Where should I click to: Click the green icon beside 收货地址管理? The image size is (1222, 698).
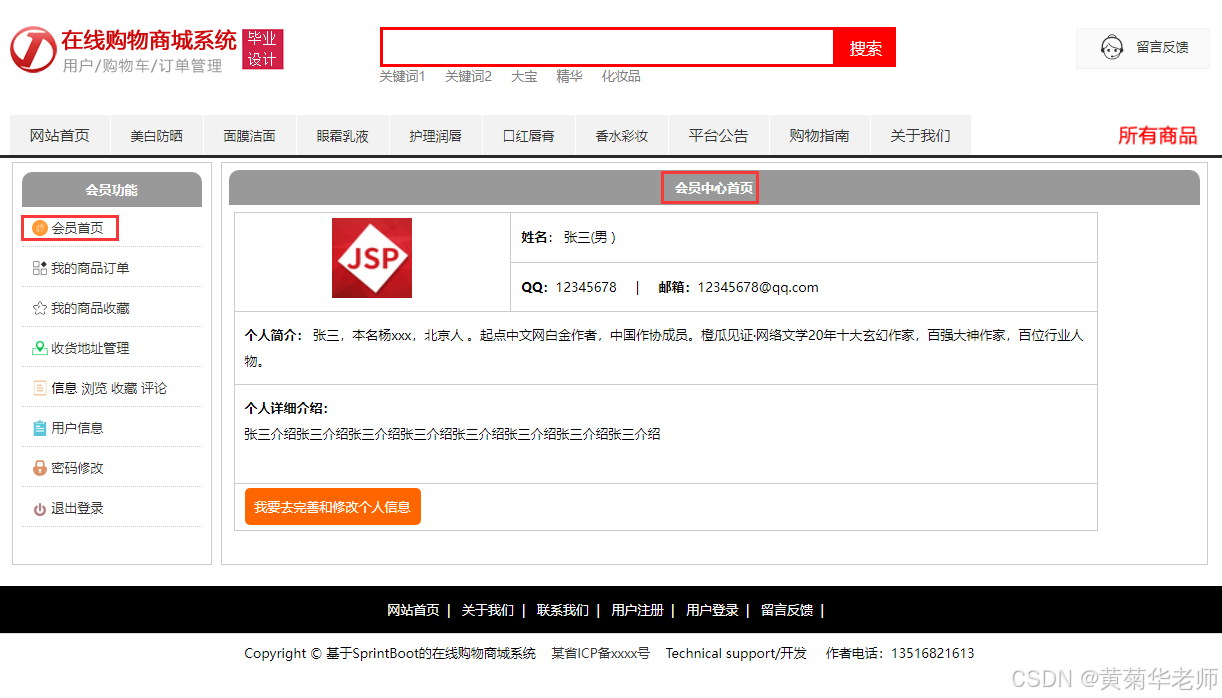point(40,348)
